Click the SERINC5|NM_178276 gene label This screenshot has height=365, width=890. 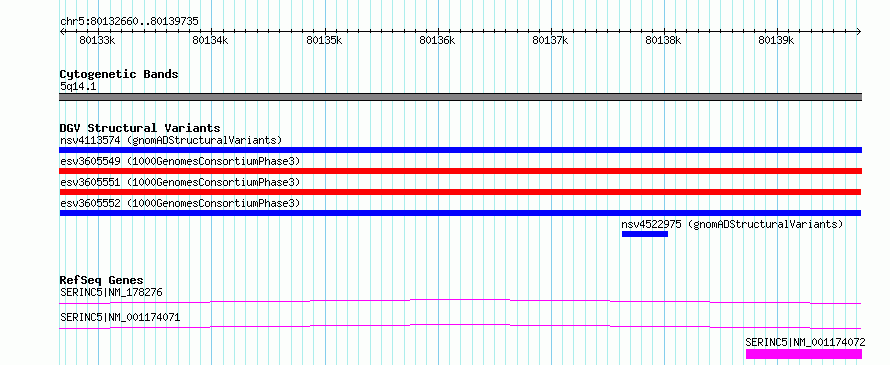point(111,293)
